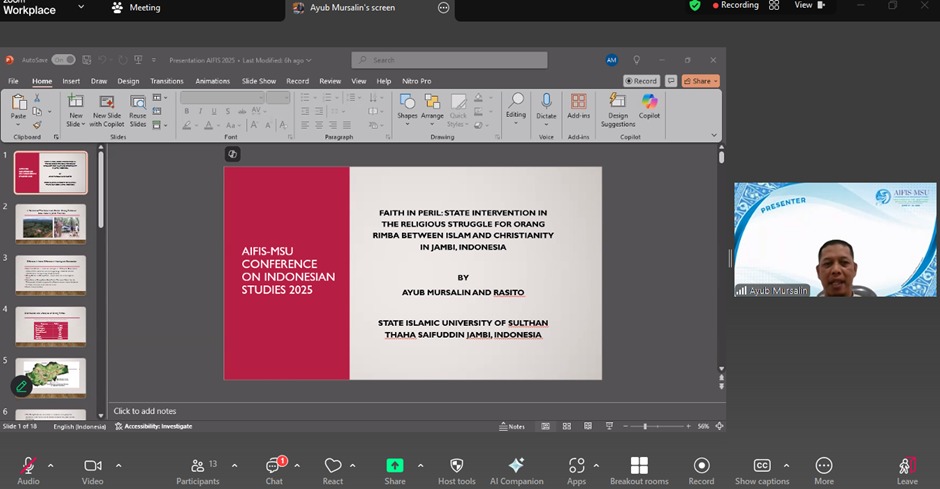The width and height of the screenshot is (940, 489).
Task: Open Breakout rooms in Zoom
Action: 639,466
